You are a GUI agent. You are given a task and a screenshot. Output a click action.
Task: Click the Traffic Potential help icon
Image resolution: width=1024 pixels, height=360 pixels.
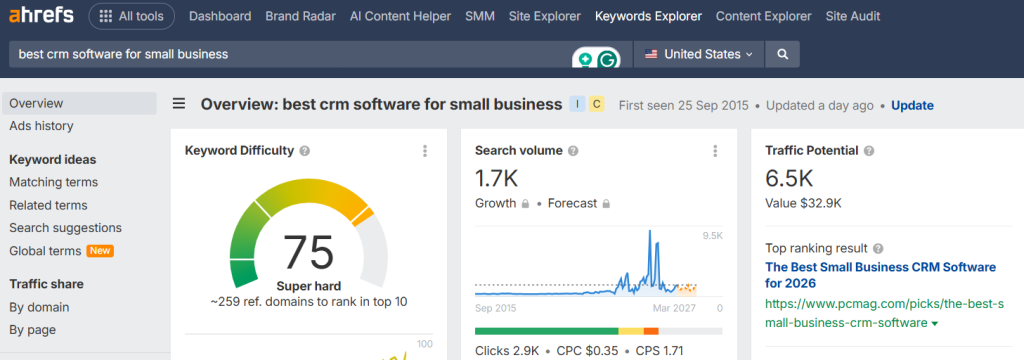pos(869,151)
